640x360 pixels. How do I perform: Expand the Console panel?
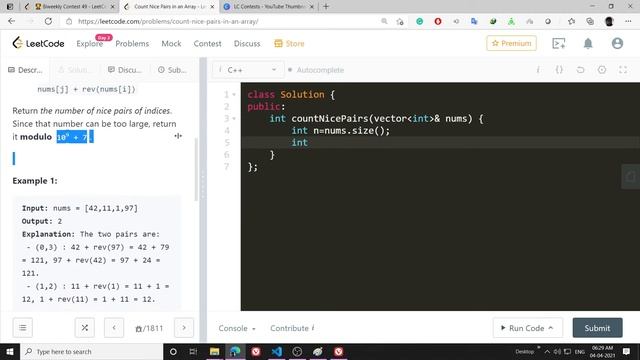(237, 328)
